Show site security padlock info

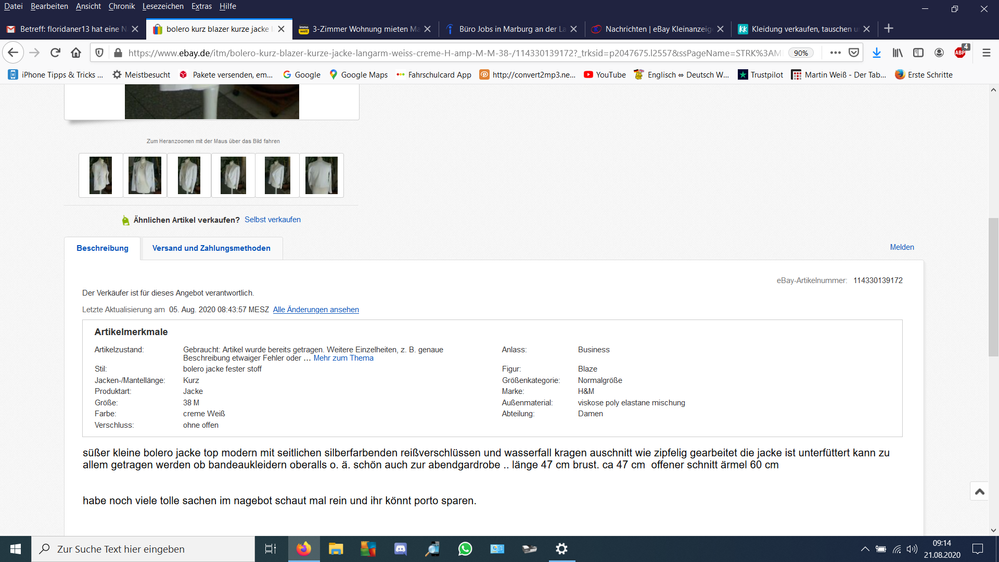coord(117,53)
